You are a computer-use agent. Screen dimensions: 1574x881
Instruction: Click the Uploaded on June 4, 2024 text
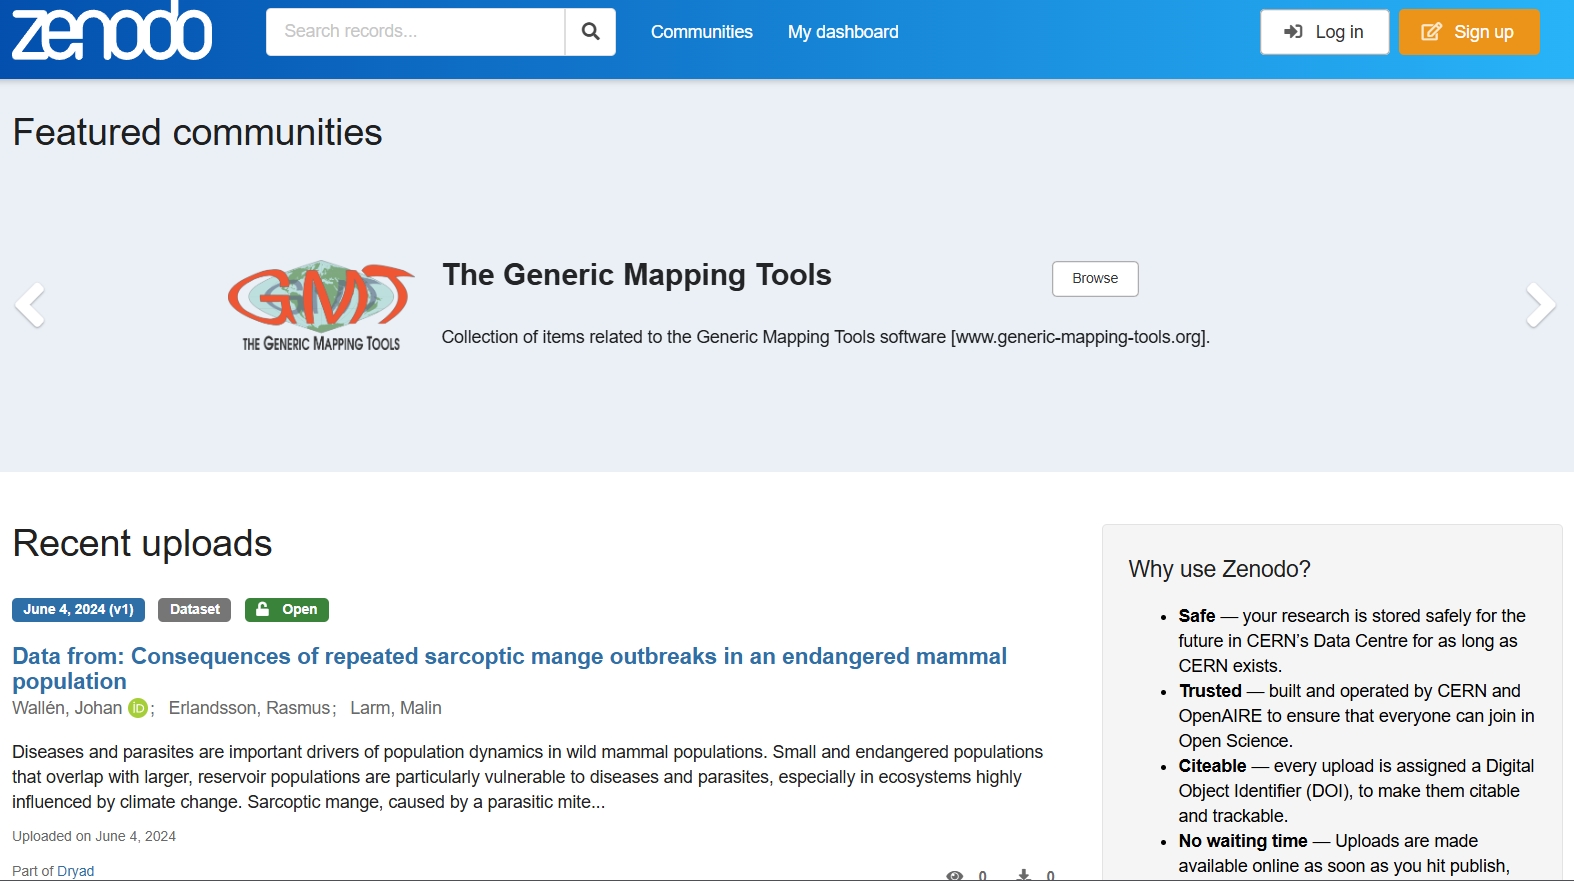pyautogui.click(x=94, y=836)
